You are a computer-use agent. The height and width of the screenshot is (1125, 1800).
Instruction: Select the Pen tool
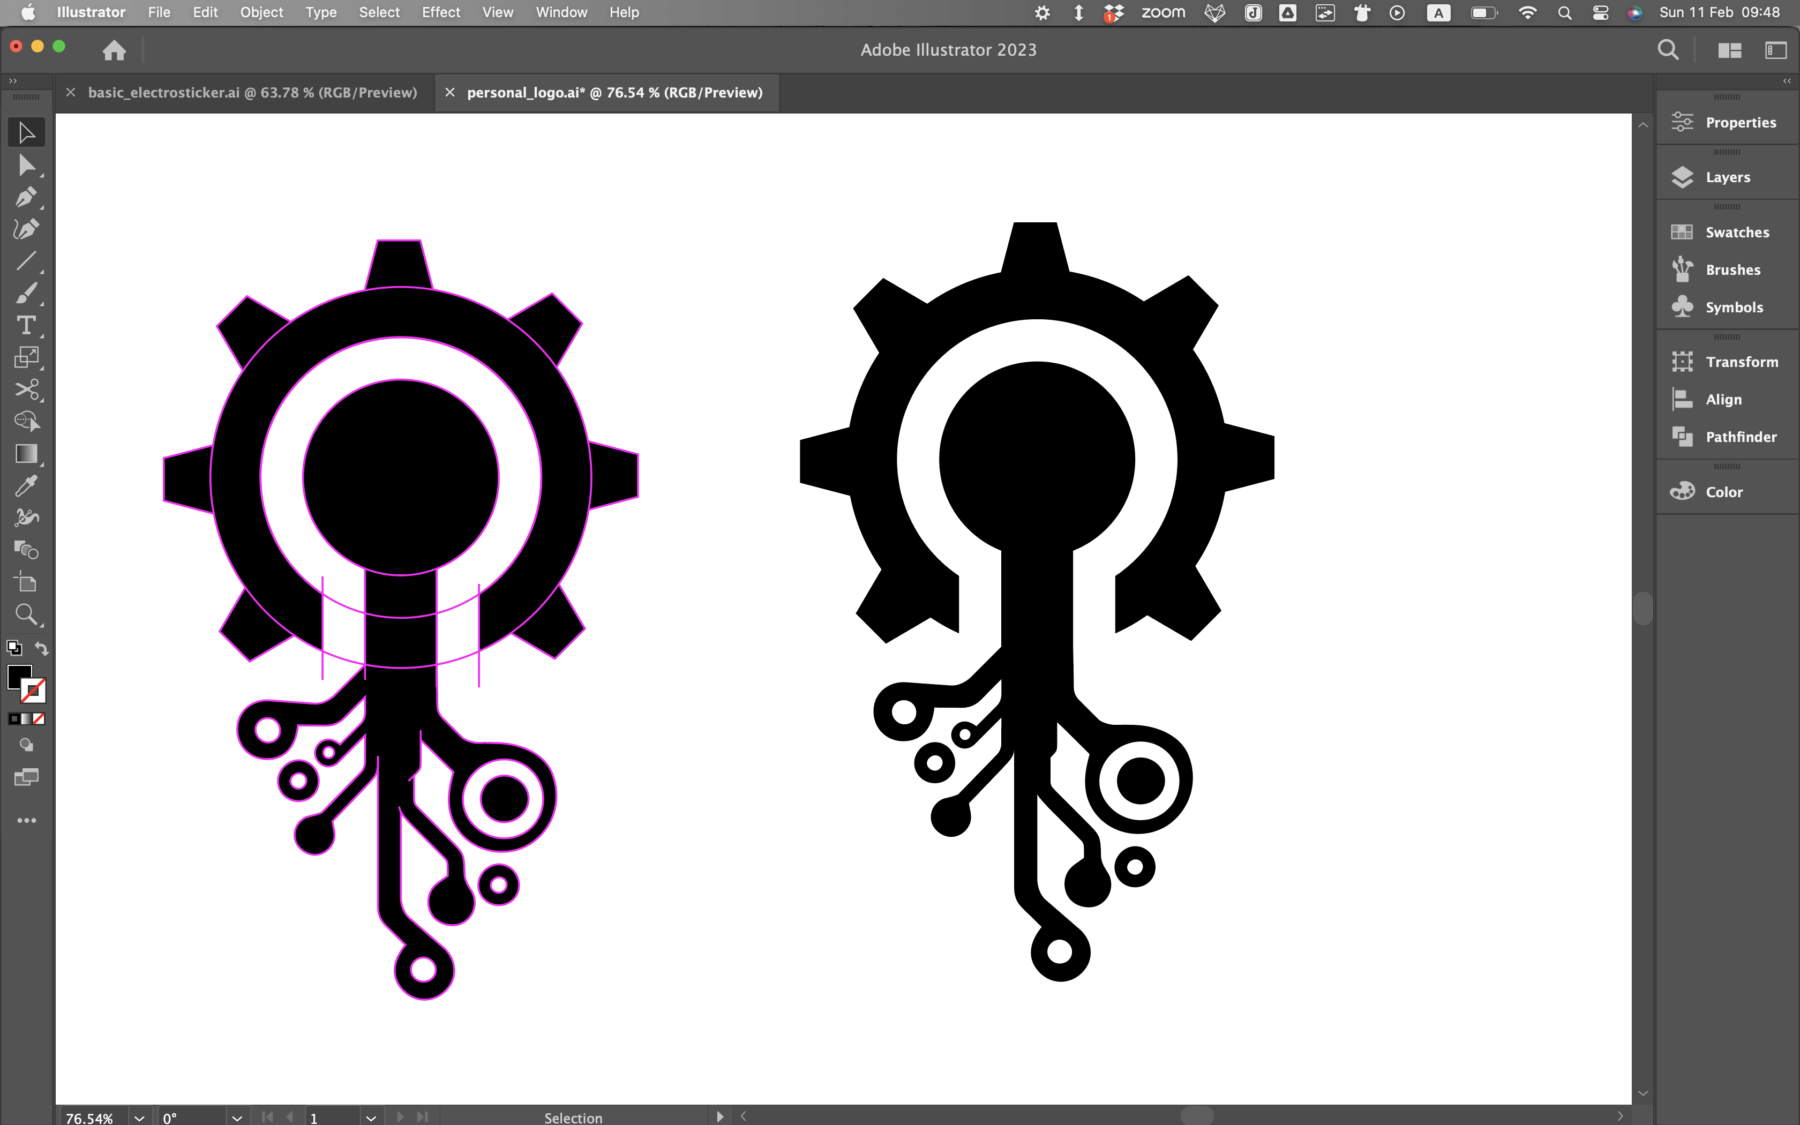pos(26,197)
